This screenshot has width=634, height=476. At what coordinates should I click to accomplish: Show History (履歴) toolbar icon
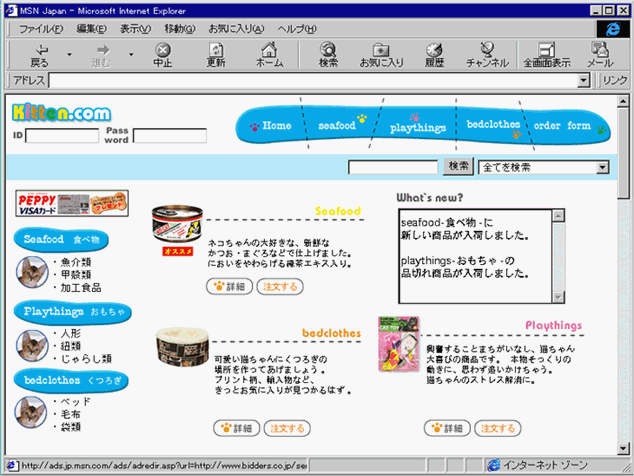click(x=434, y=54)
